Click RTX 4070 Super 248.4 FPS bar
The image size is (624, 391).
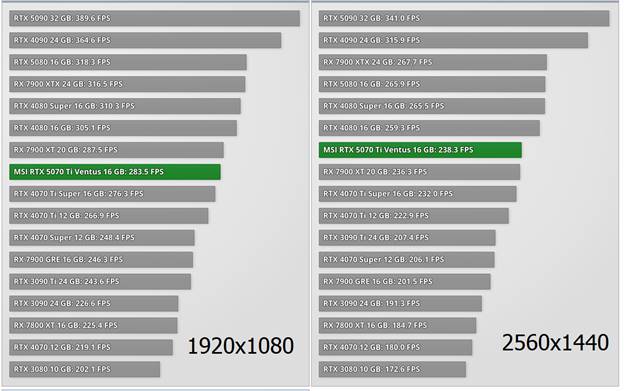(102, 237)
